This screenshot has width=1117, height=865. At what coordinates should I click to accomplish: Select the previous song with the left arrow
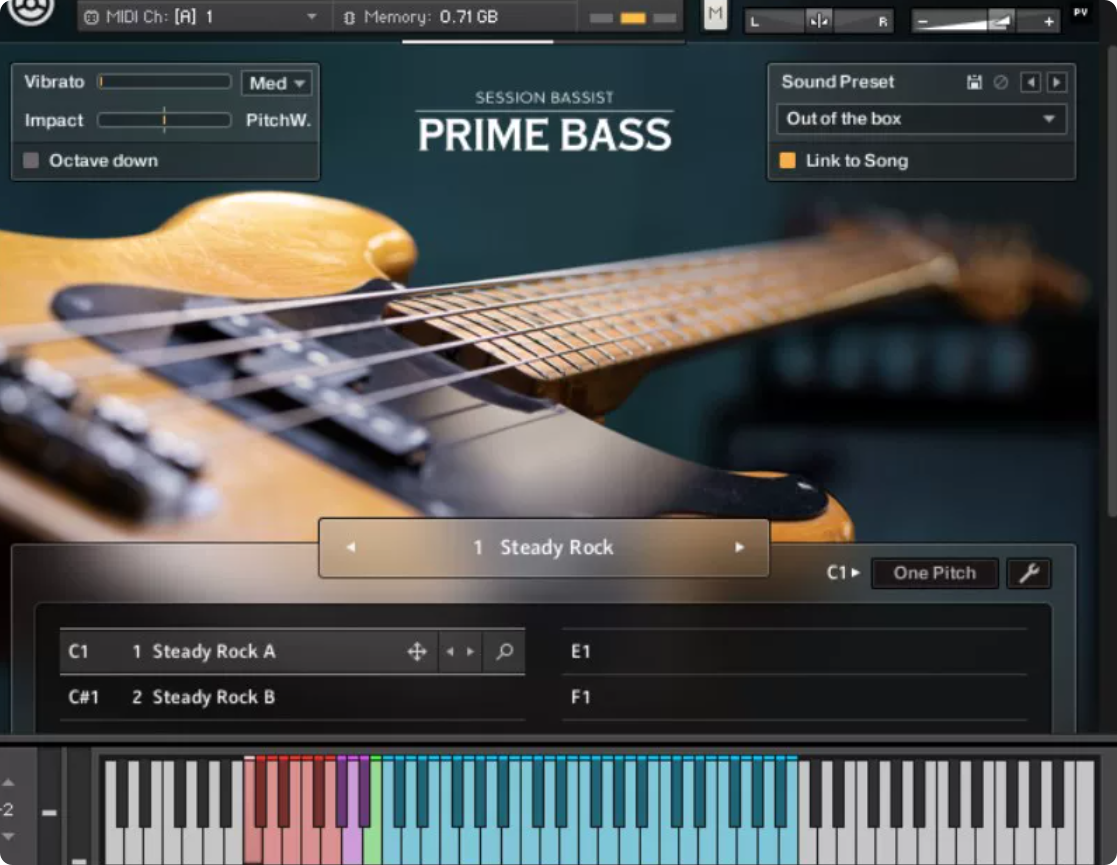pyautogui.click(x=350, y=547)
